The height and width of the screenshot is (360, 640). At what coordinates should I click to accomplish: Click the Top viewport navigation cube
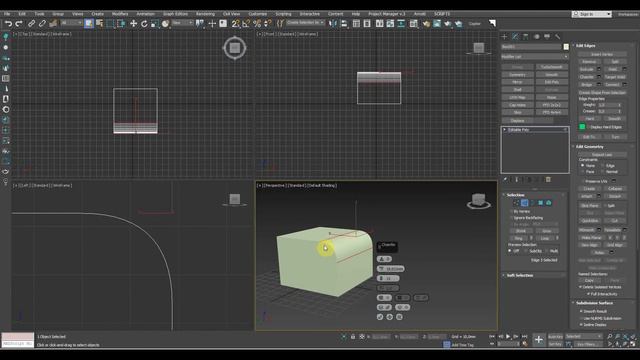click(x=234, y=48)
